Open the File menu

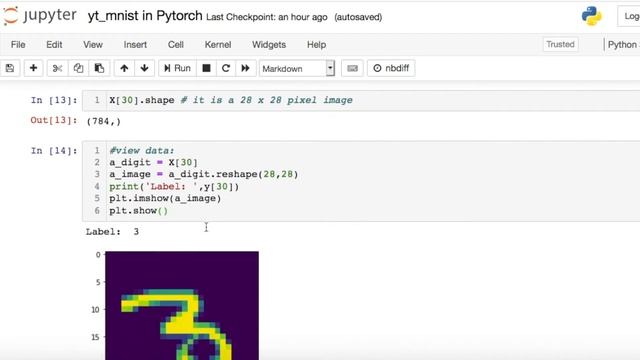(18, 44)
